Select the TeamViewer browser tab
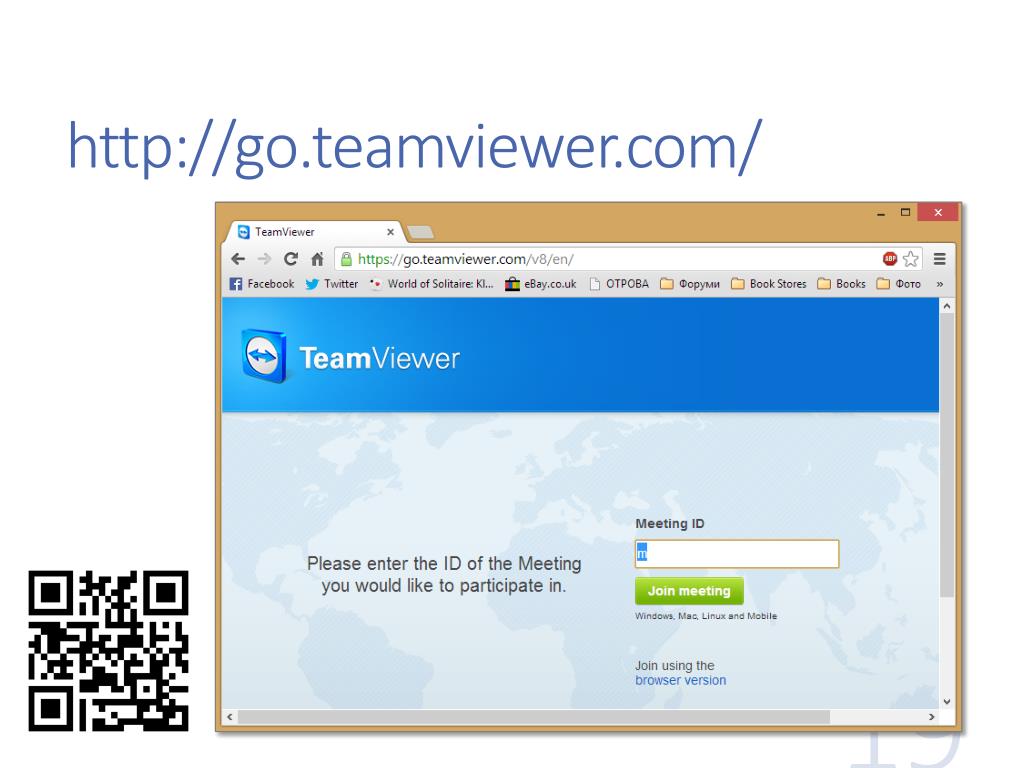Screen dimensions: 1024x768 coord(315,232)
